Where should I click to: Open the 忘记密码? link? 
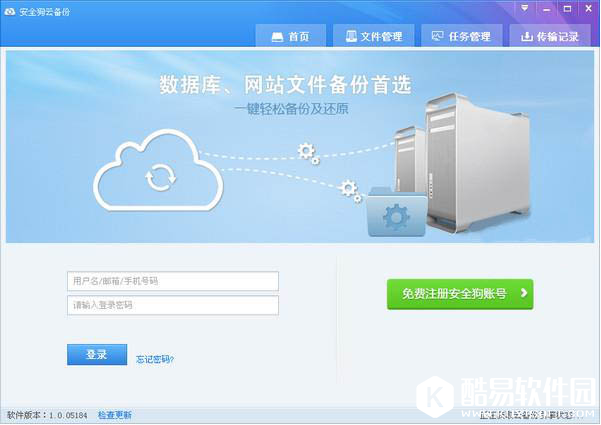[x=155, y=359]
